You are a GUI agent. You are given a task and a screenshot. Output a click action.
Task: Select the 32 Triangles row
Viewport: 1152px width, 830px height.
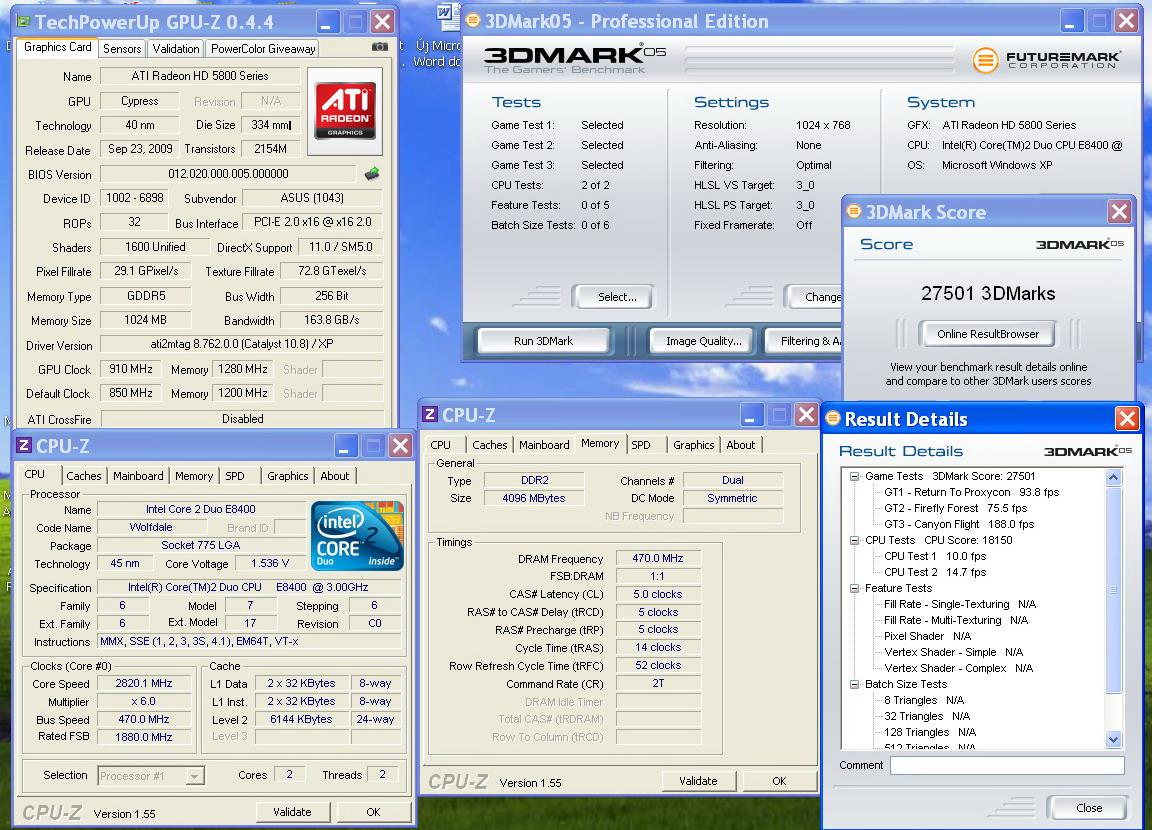(x=926, y=716)
